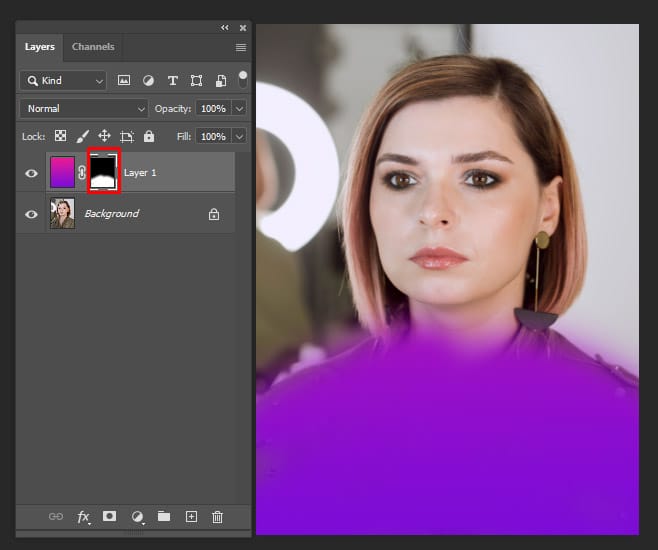The width and height of the screenshot is (658, 550).
Task: Open the layer style fx menu
Action: click(83, 517)
